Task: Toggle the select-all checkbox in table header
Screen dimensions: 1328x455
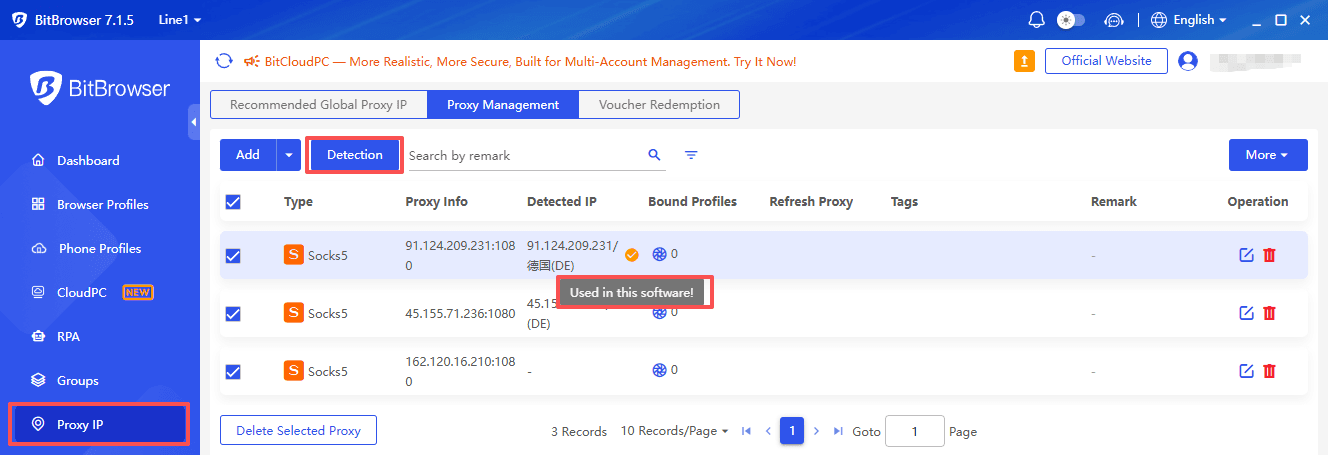Action: point(233,202)
